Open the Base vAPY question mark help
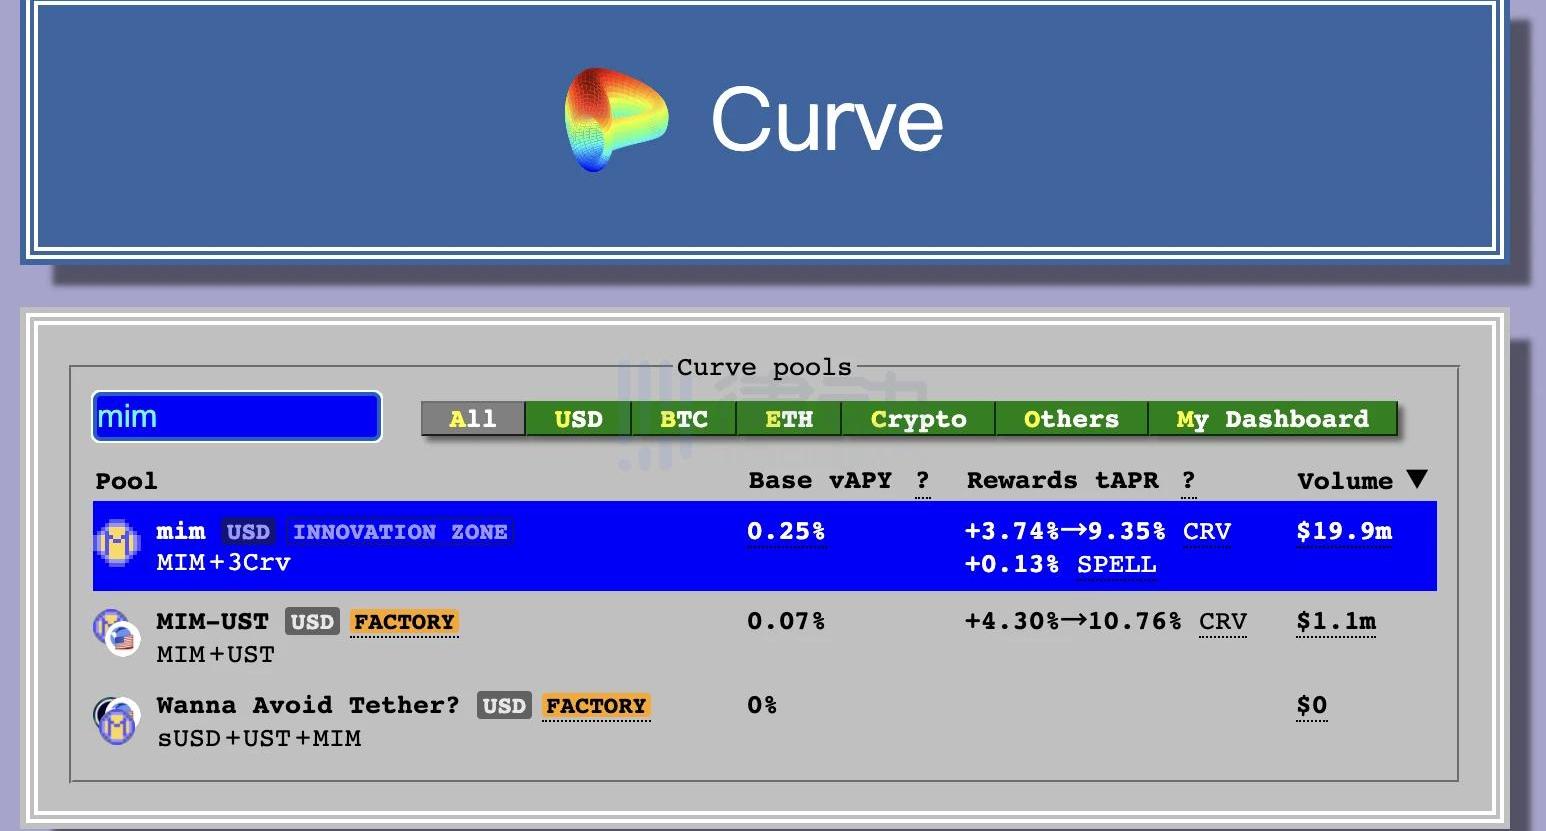The height and width of the screenshot is (831, 1546). pyautogui.click(x=922, y=481)
